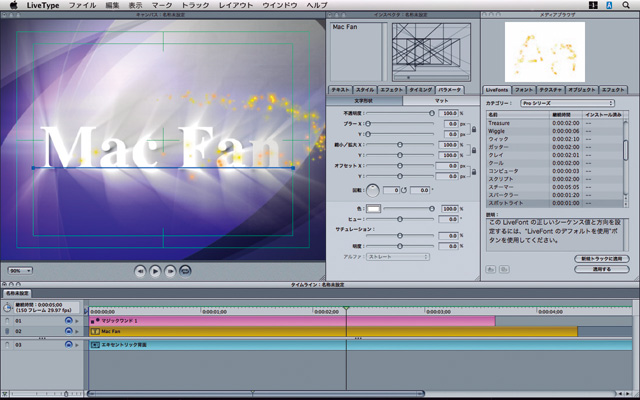
Task: Click the 新規トラックに適用 button
Action: click(602, 259)
